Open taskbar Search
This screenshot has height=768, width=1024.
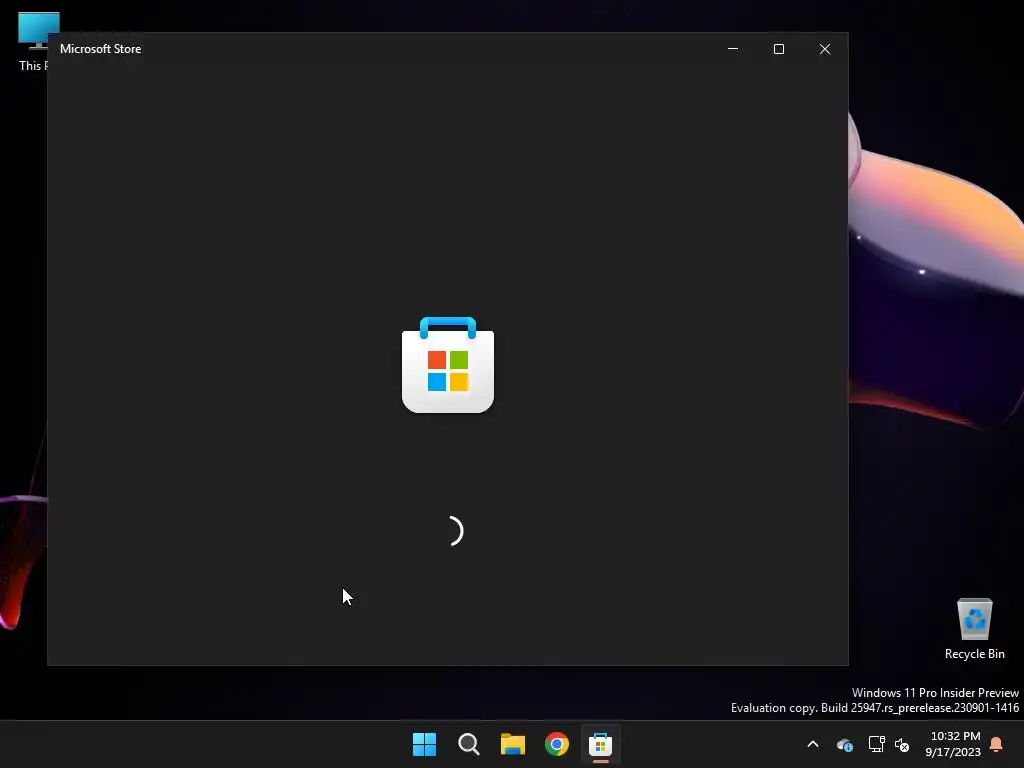(x=469, y=744)
